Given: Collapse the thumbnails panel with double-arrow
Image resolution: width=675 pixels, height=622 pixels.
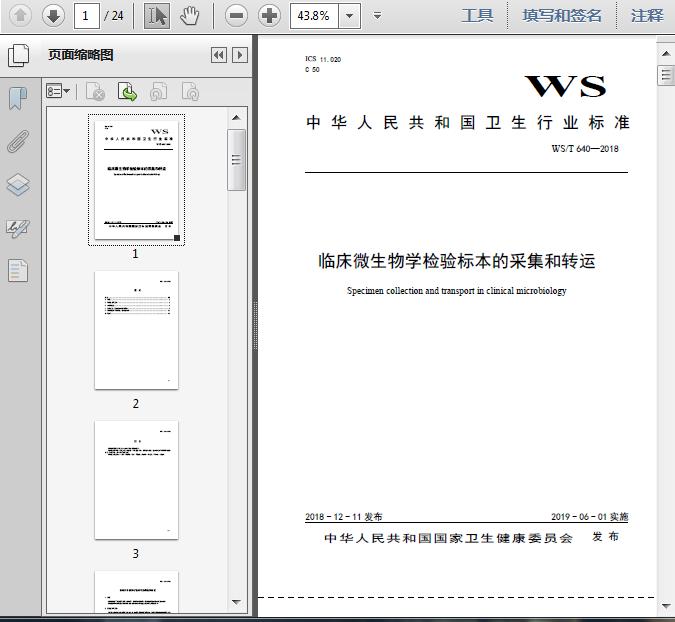Looking at the screenshot, I should (x=219, y=55).
